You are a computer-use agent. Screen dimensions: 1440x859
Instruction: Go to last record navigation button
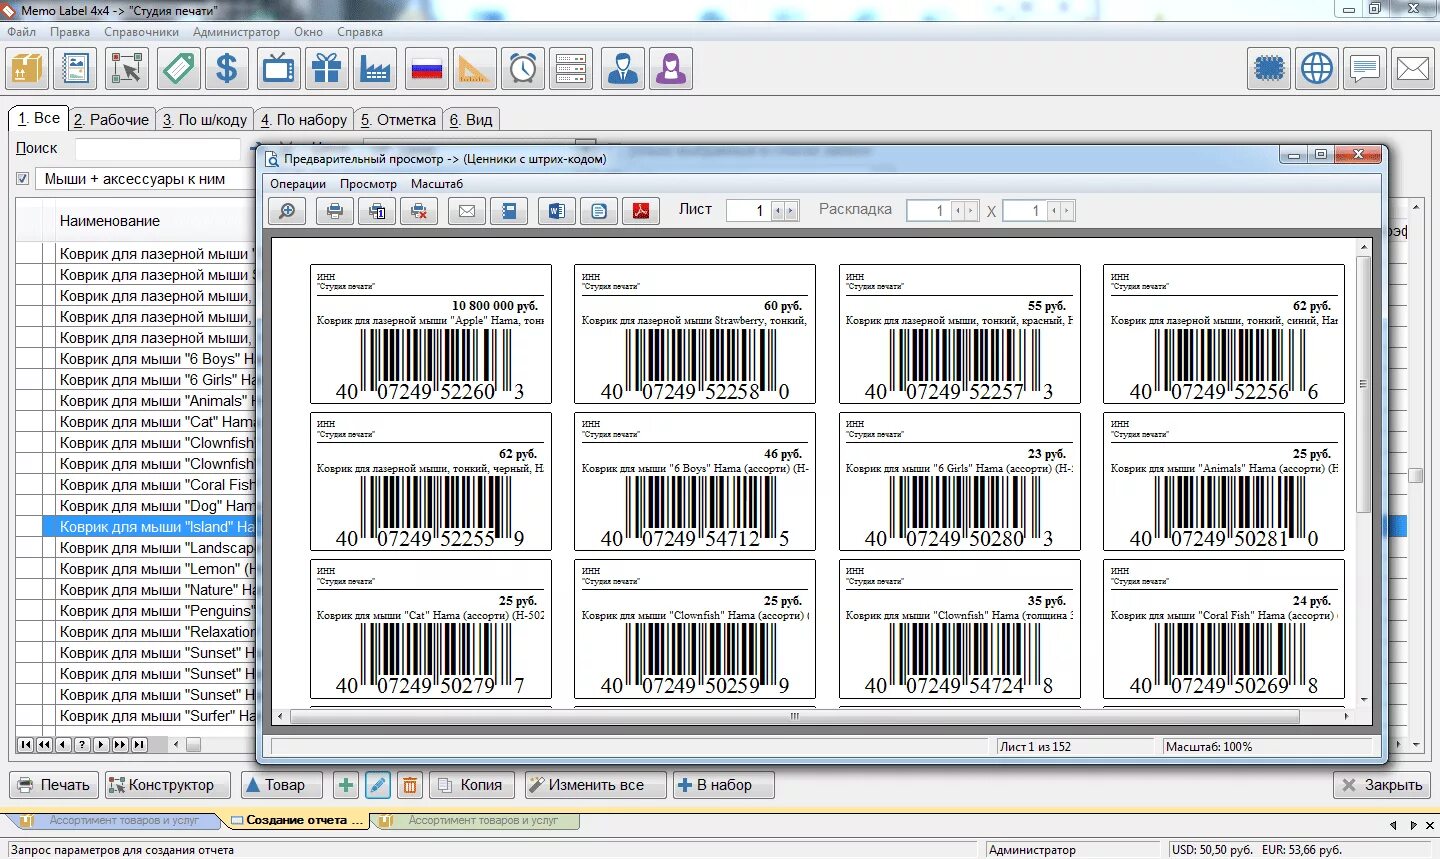[140, 744]
